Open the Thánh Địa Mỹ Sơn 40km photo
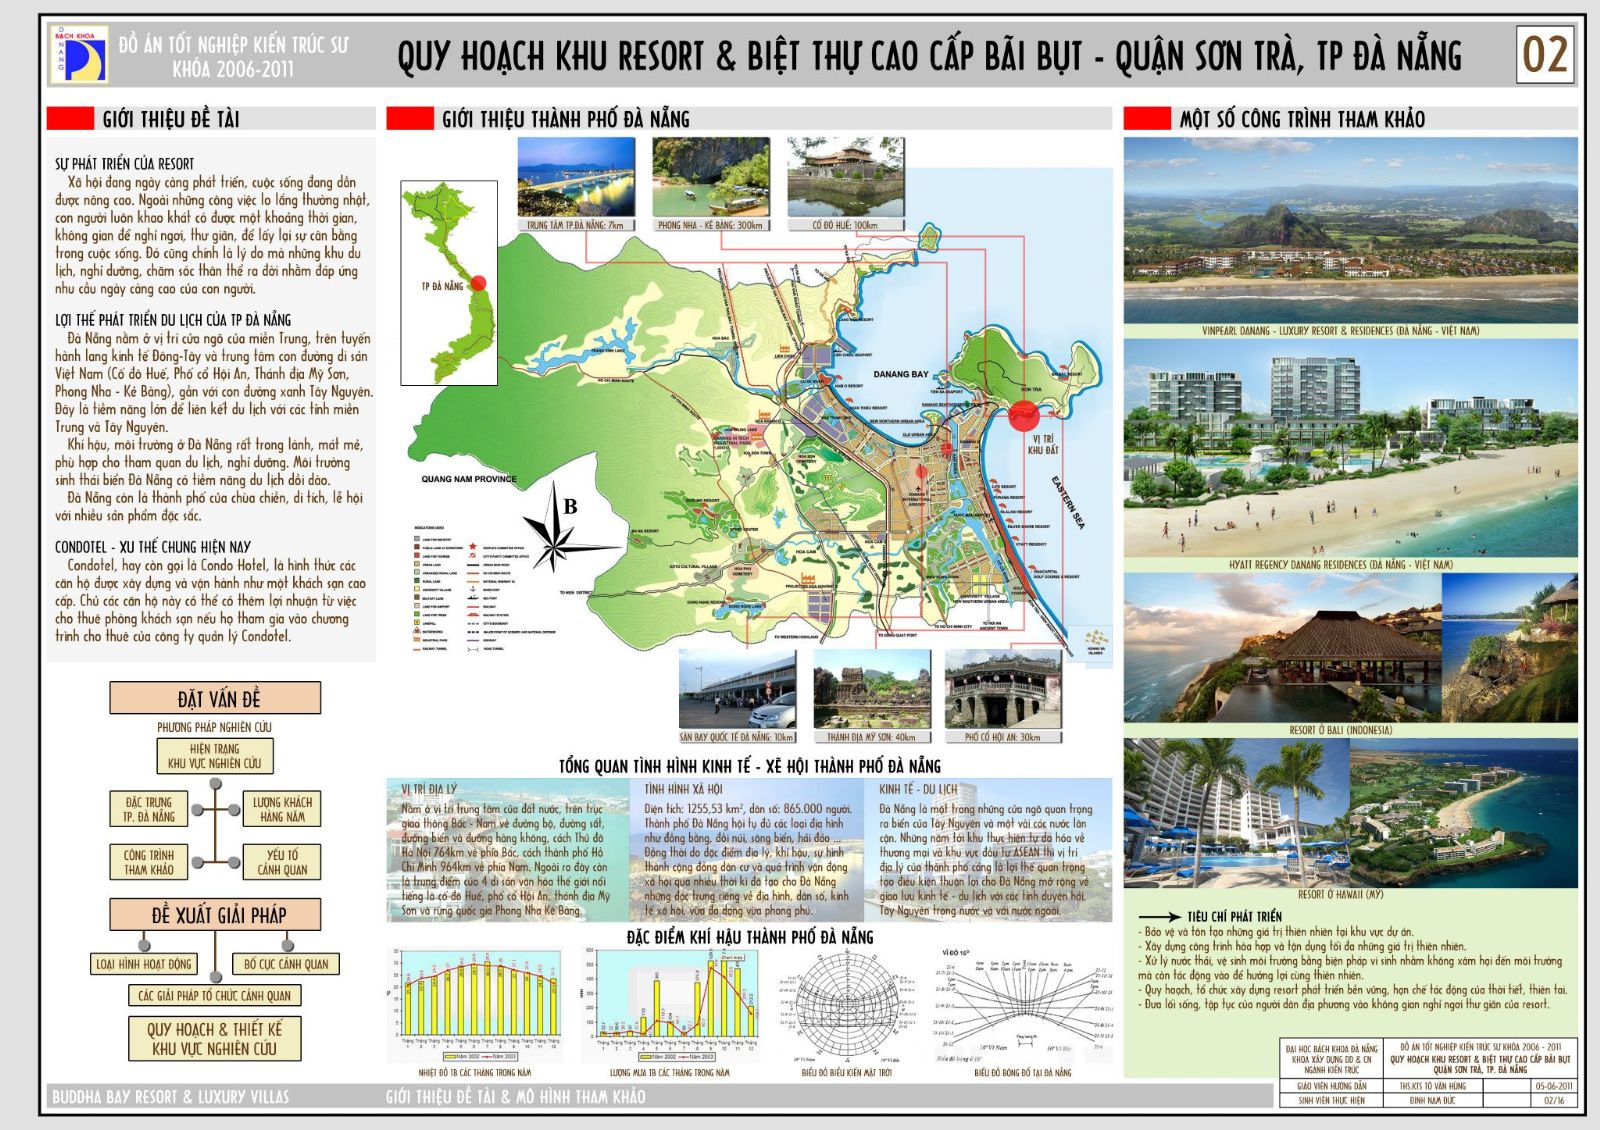The width and height of the screenshot is (1600, 1130). click(872, 689)
